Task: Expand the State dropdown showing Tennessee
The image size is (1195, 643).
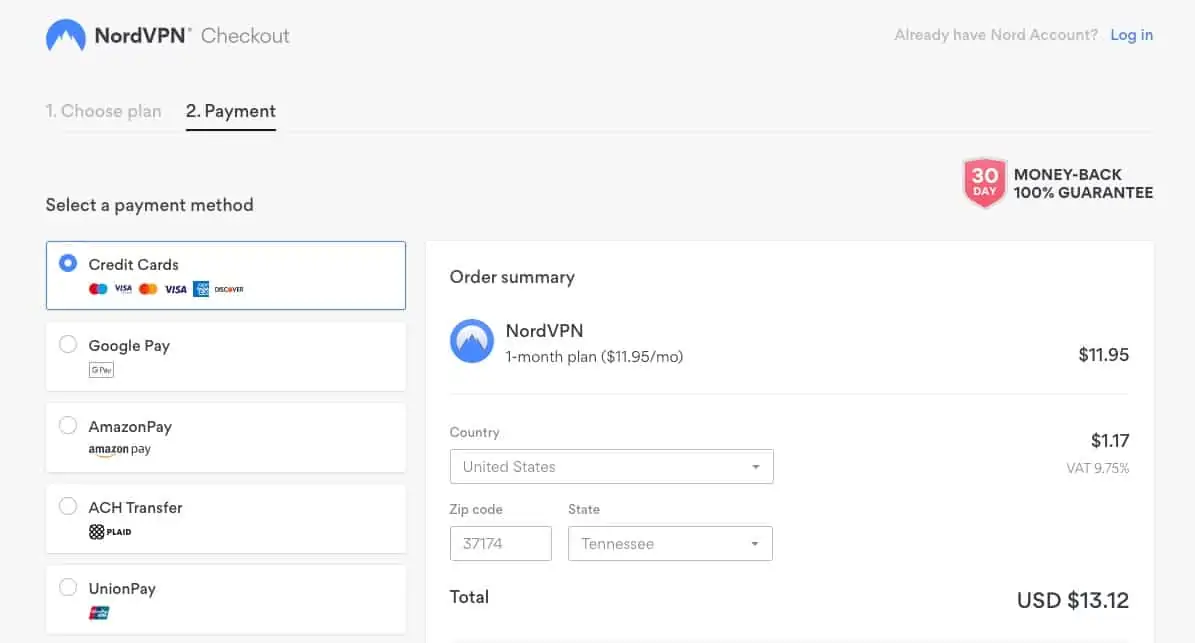Action: (670, 544)
